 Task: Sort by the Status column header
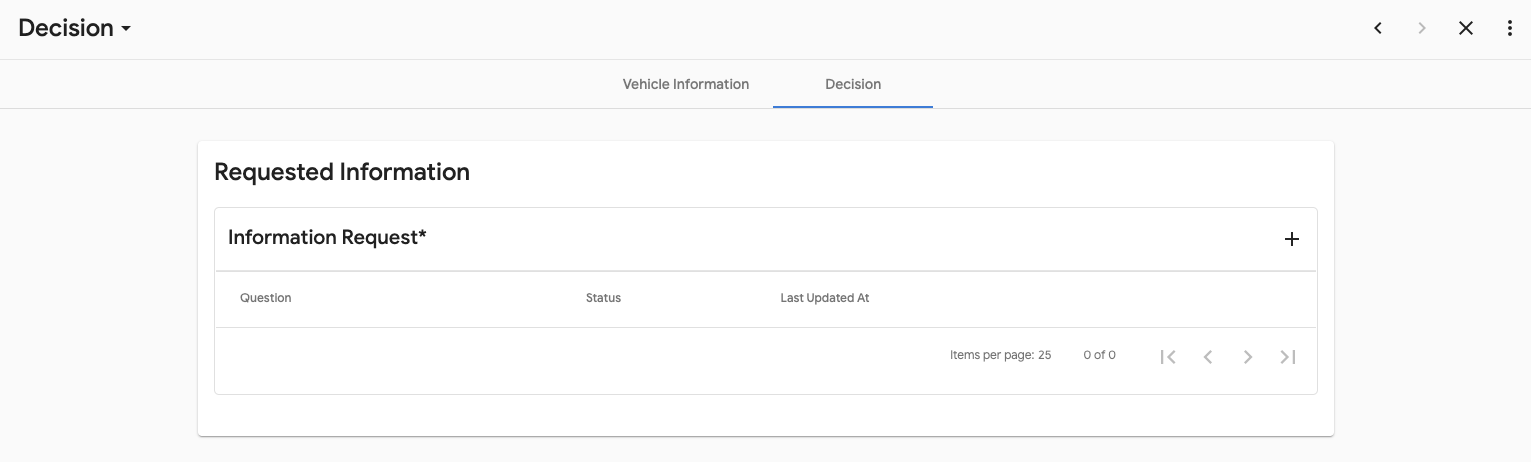coord(603,298)
